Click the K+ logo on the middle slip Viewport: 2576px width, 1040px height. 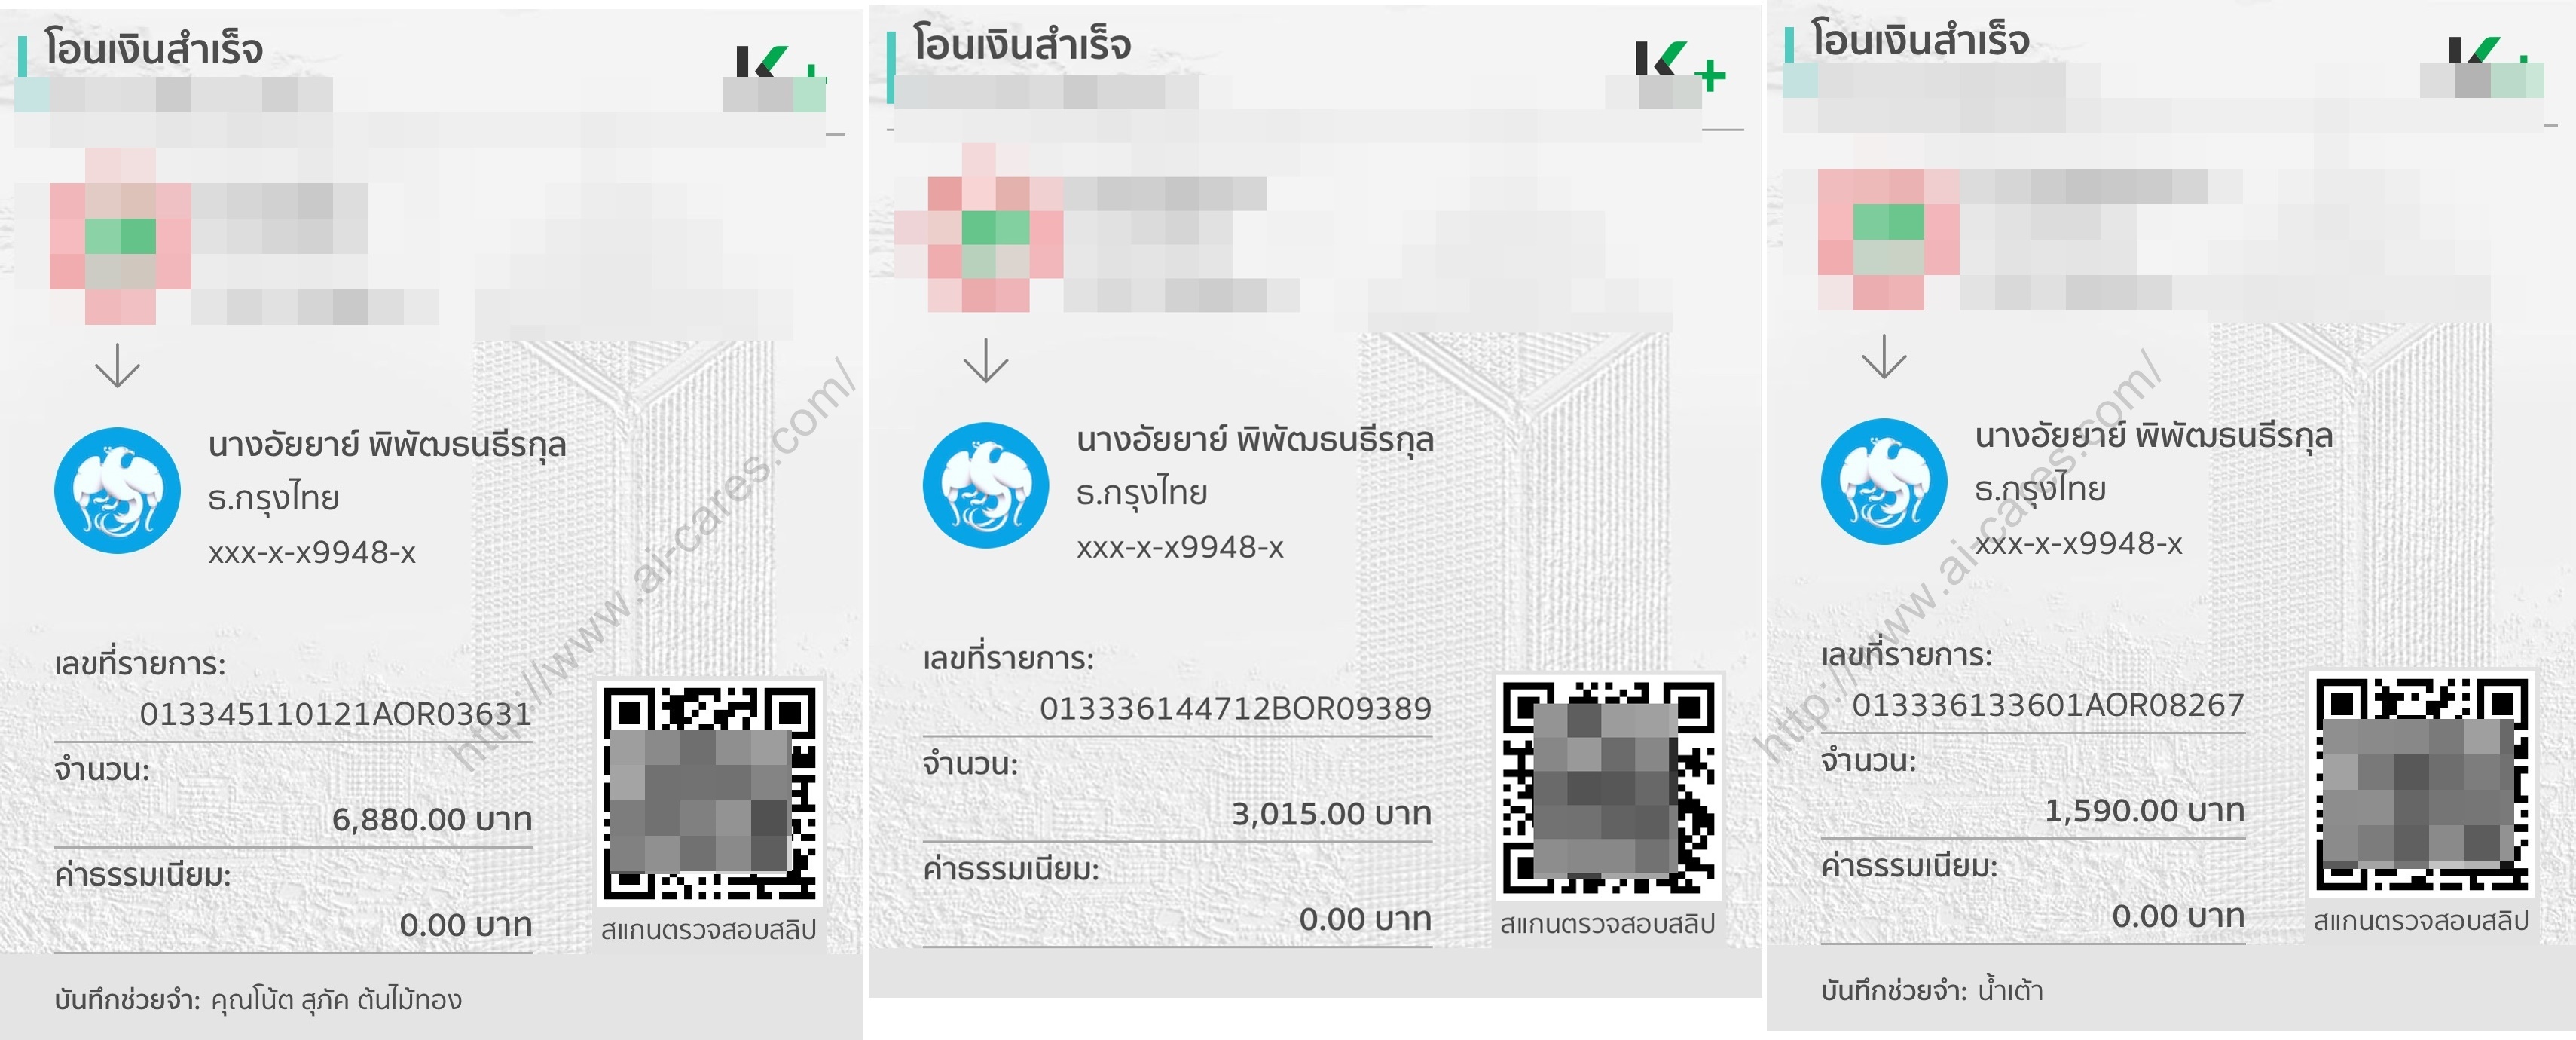1680,66
